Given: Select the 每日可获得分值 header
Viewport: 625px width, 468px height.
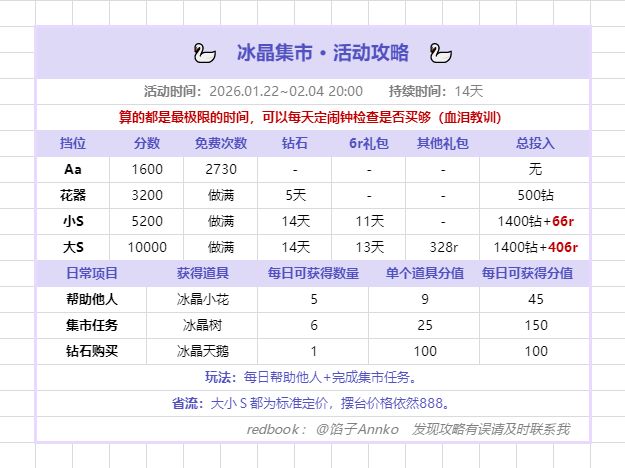Looking at the screenshot, I should tap(527, 273).
